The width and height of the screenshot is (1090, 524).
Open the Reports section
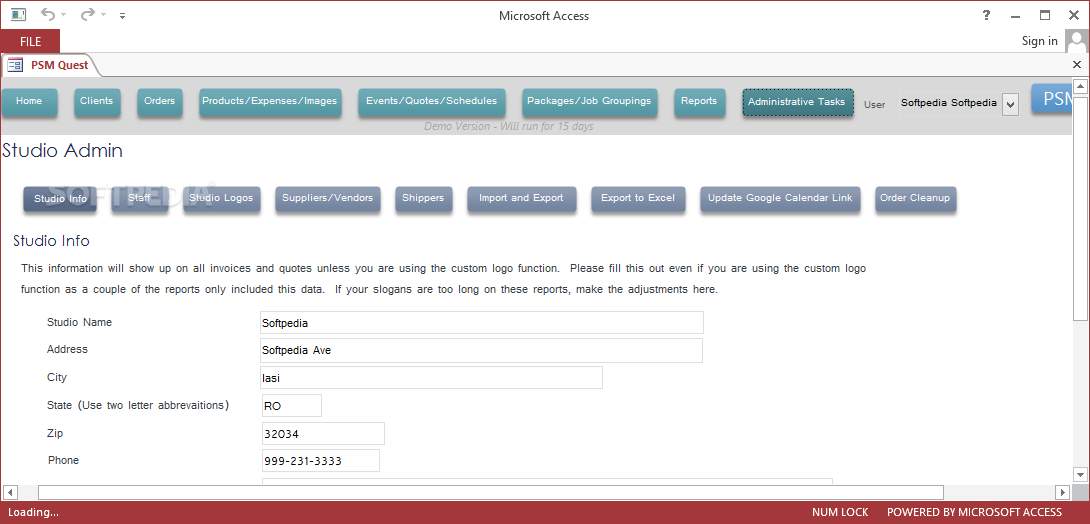pos(699,101)
